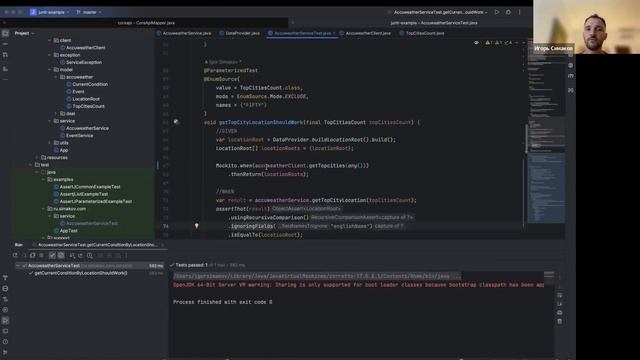Click Import tests history icon
640x360 pixels.
[80, 256]
